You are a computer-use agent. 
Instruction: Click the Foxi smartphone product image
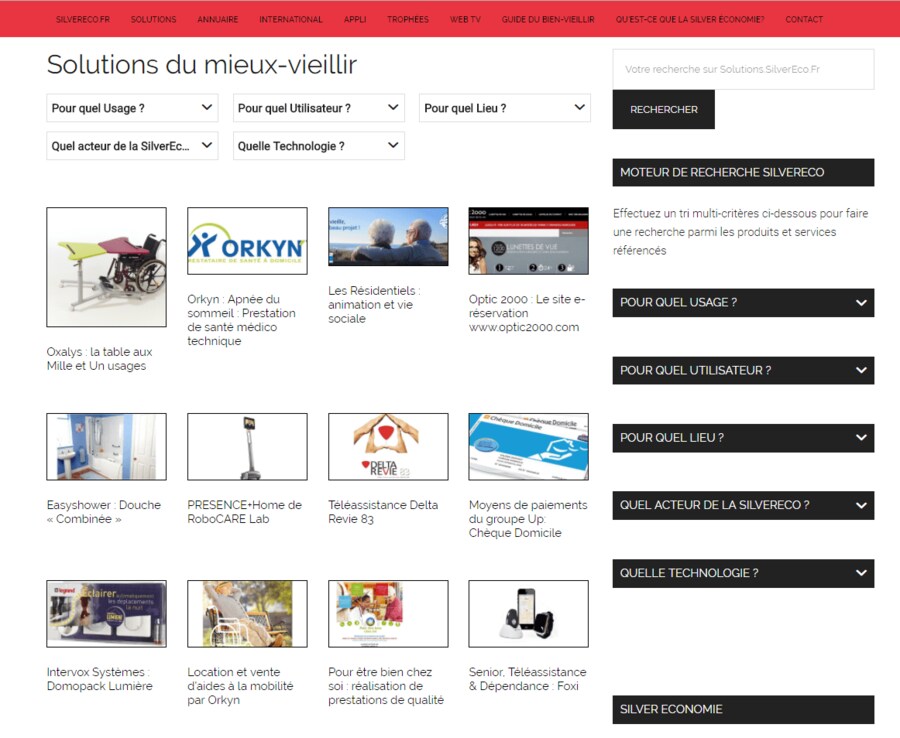[x=528, y=614]
